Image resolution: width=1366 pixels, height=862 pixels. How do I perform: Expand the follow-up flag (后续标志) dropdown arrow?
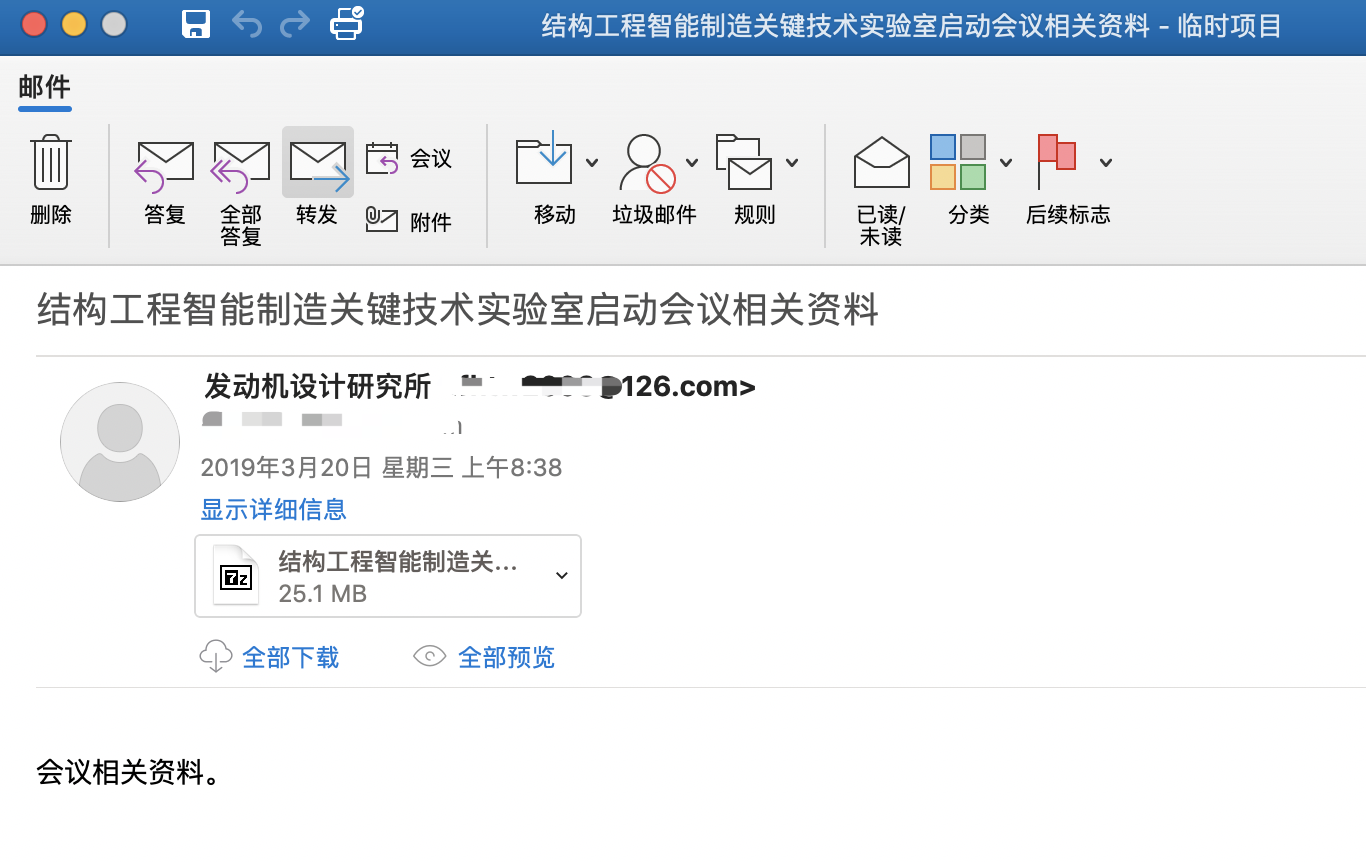point(1106,163)
